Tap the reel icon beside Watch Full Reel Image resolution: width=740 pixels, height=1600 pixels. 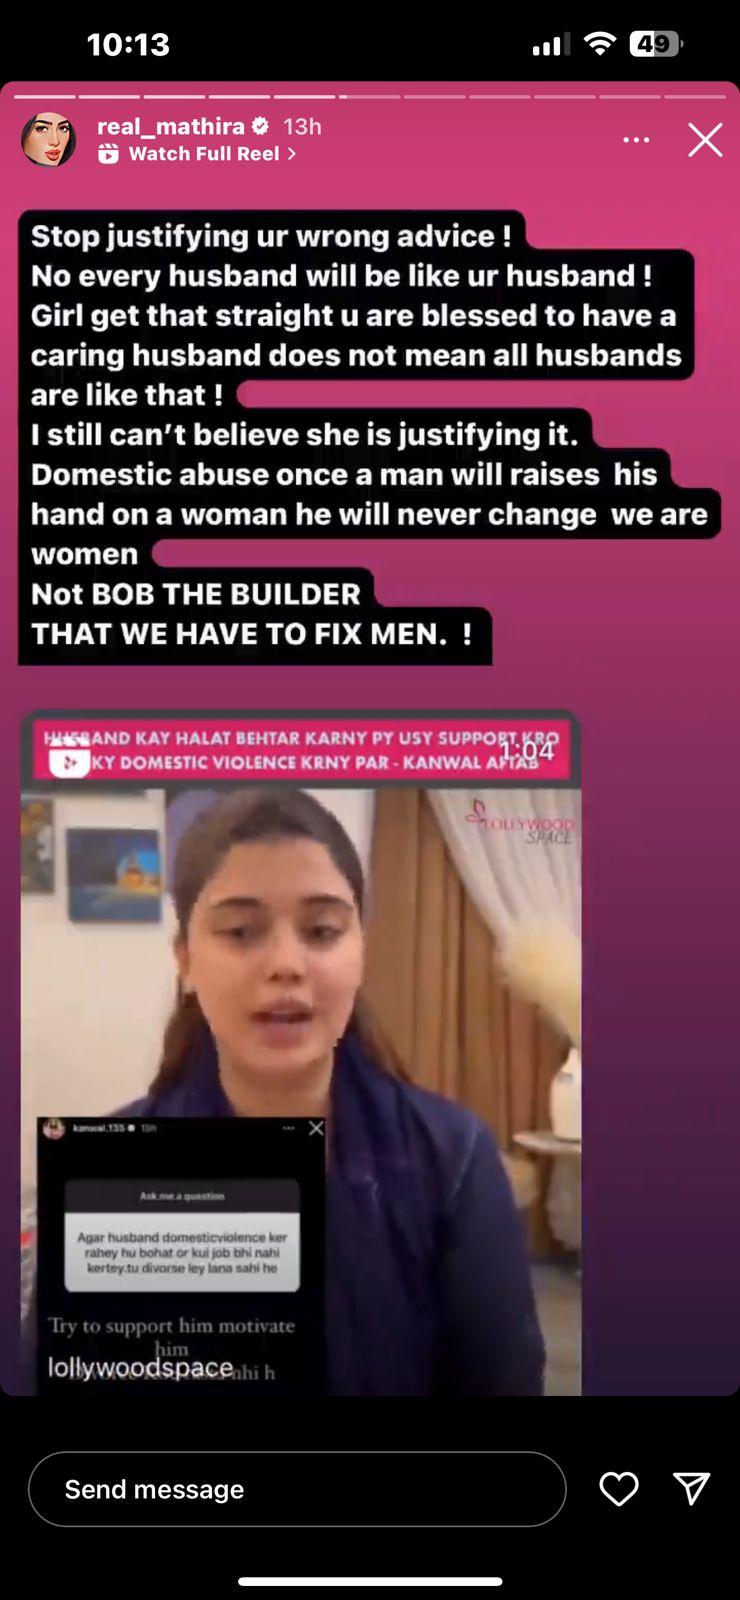coord(108,154)
